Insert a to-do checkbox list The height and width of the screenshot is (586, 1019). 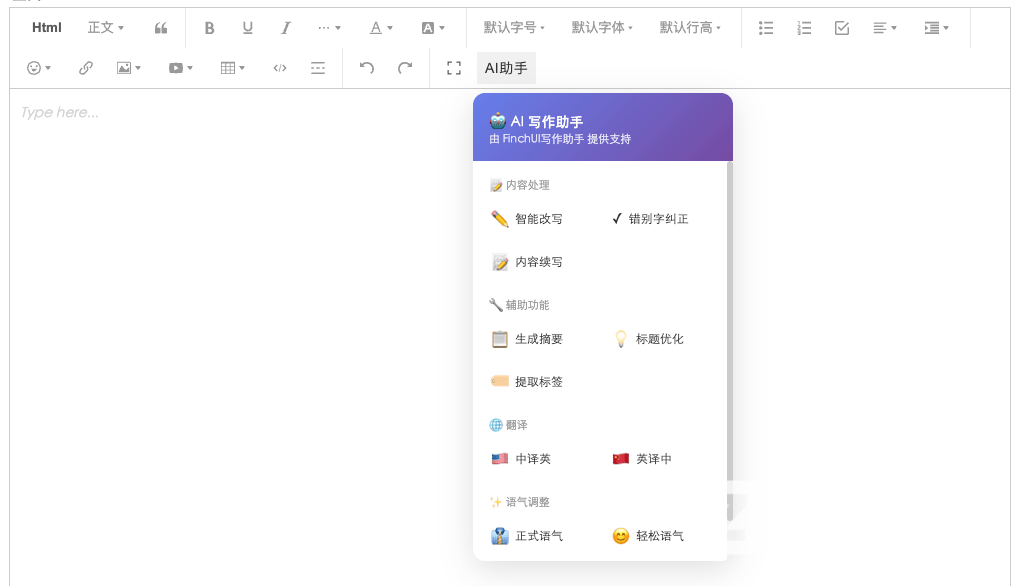842,28
